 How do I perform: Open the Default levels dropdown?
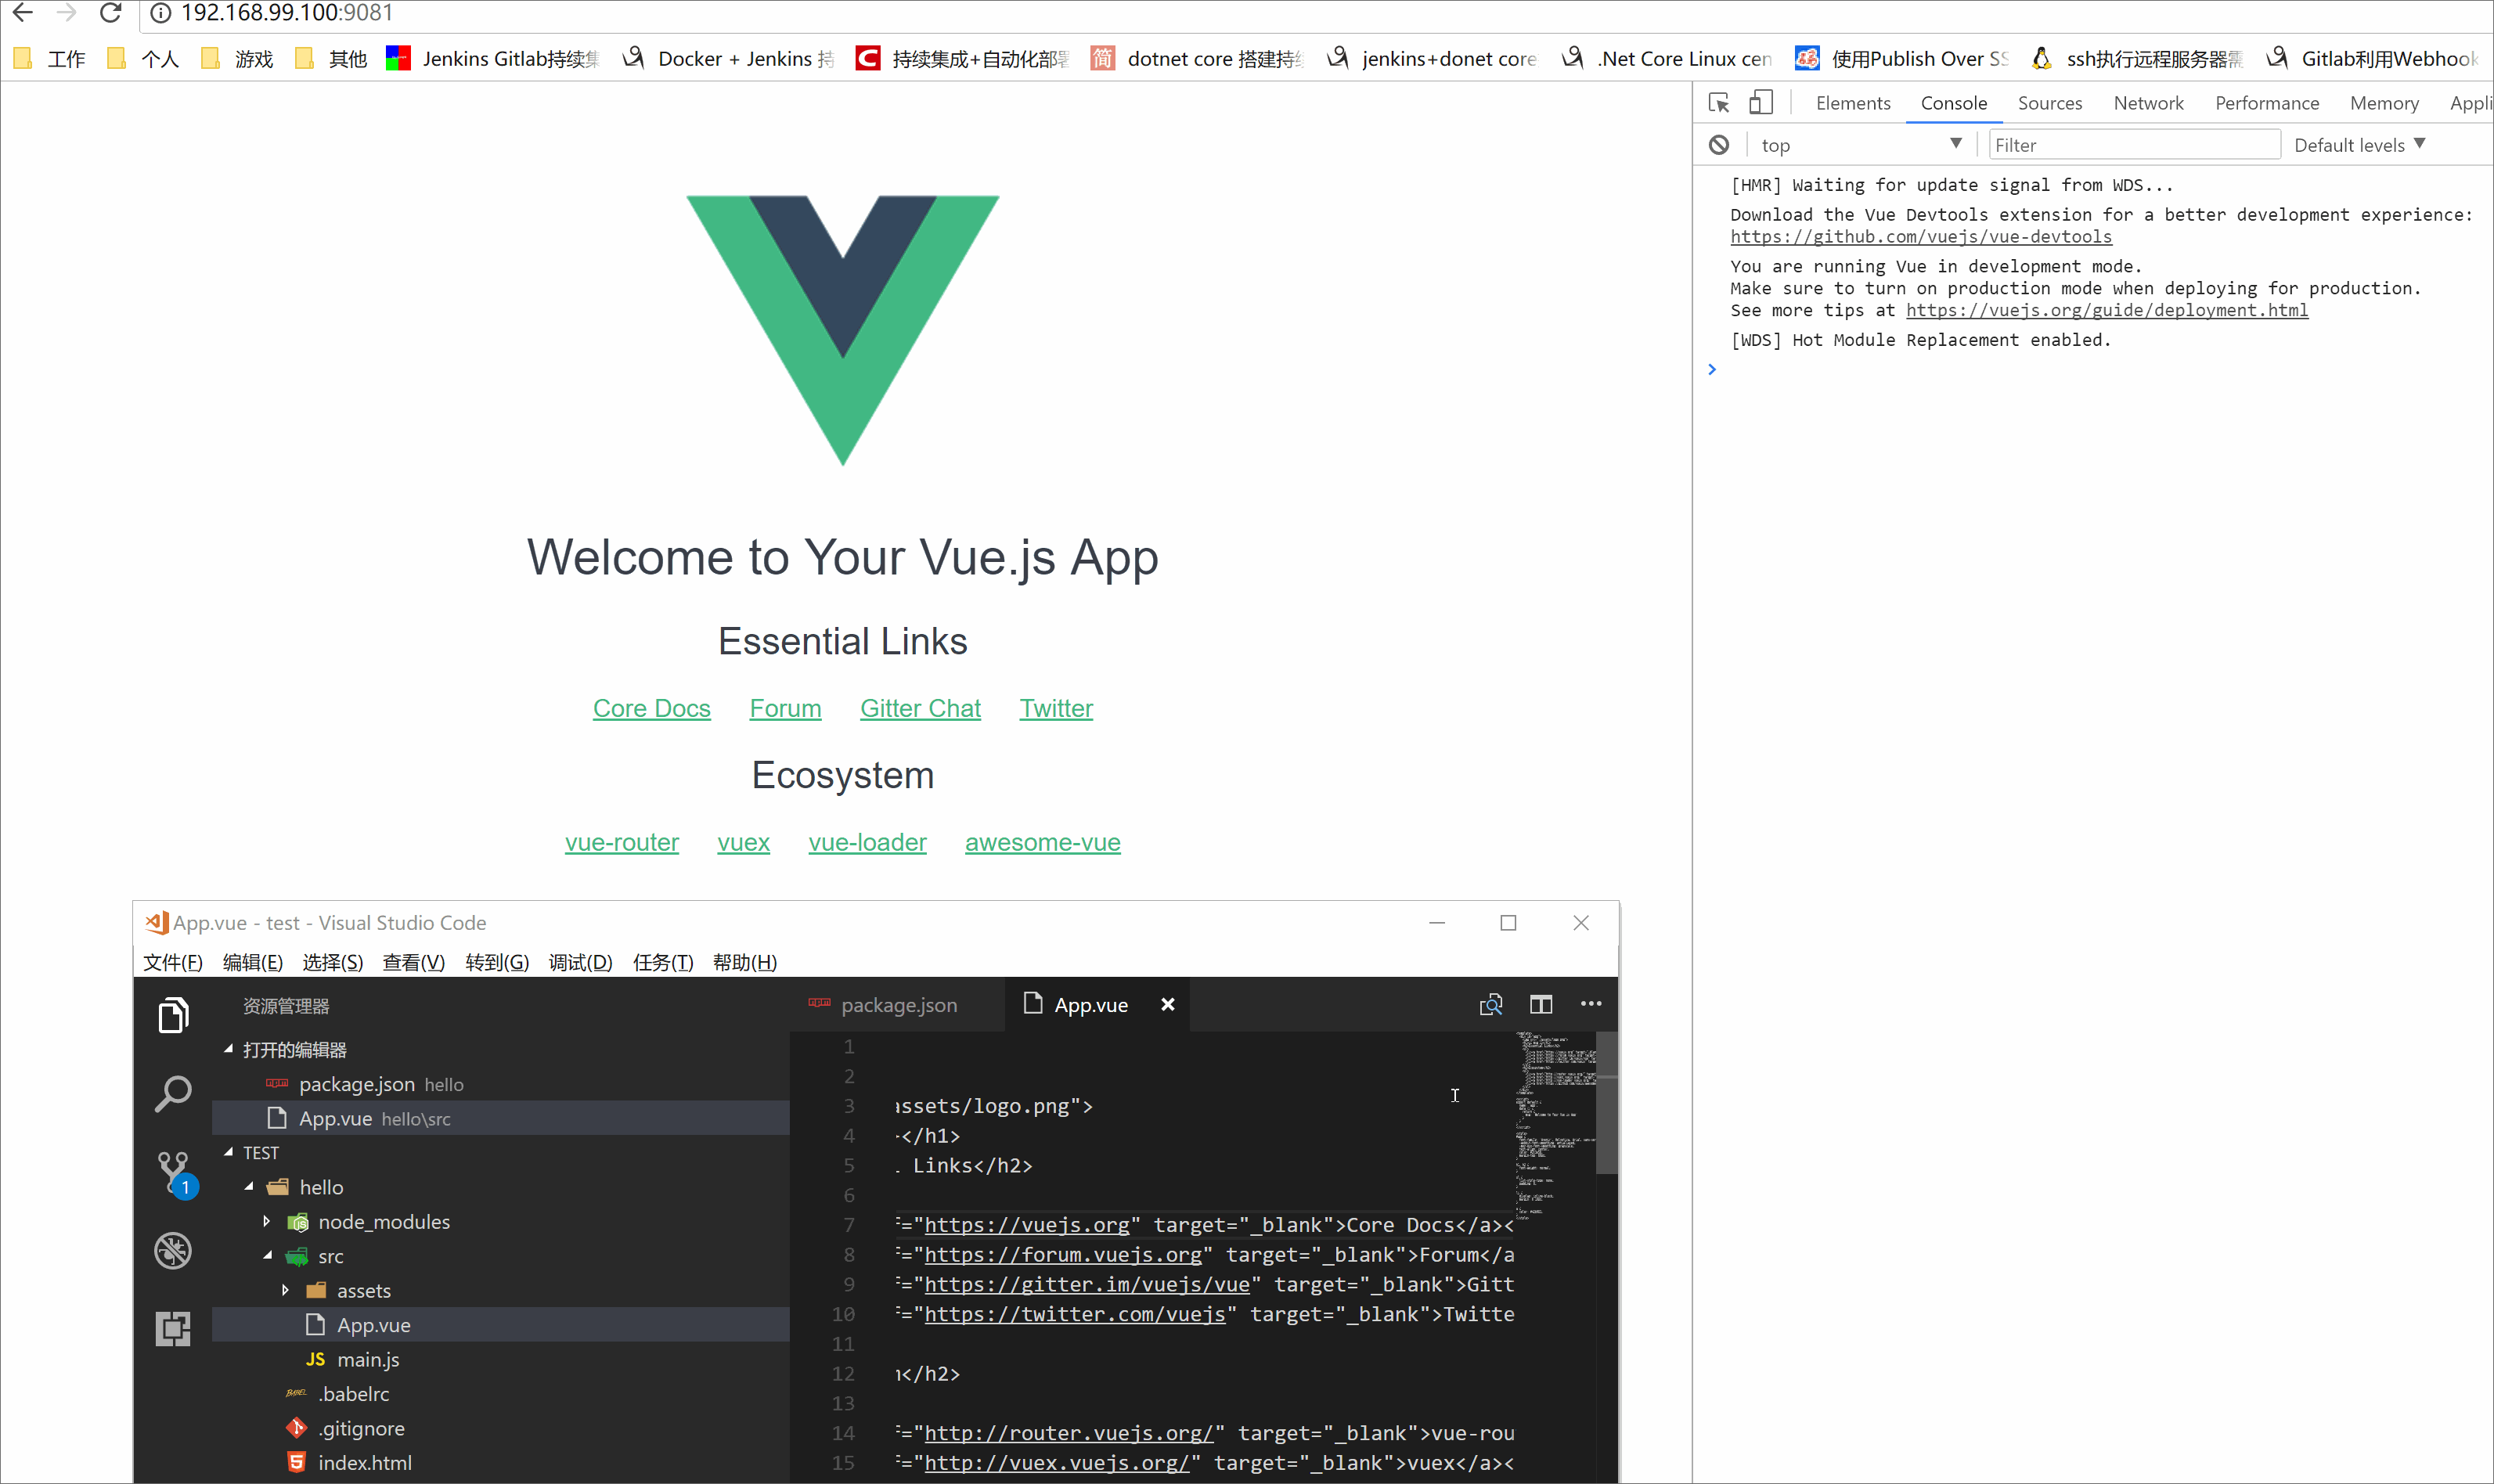coord(2359,145)
